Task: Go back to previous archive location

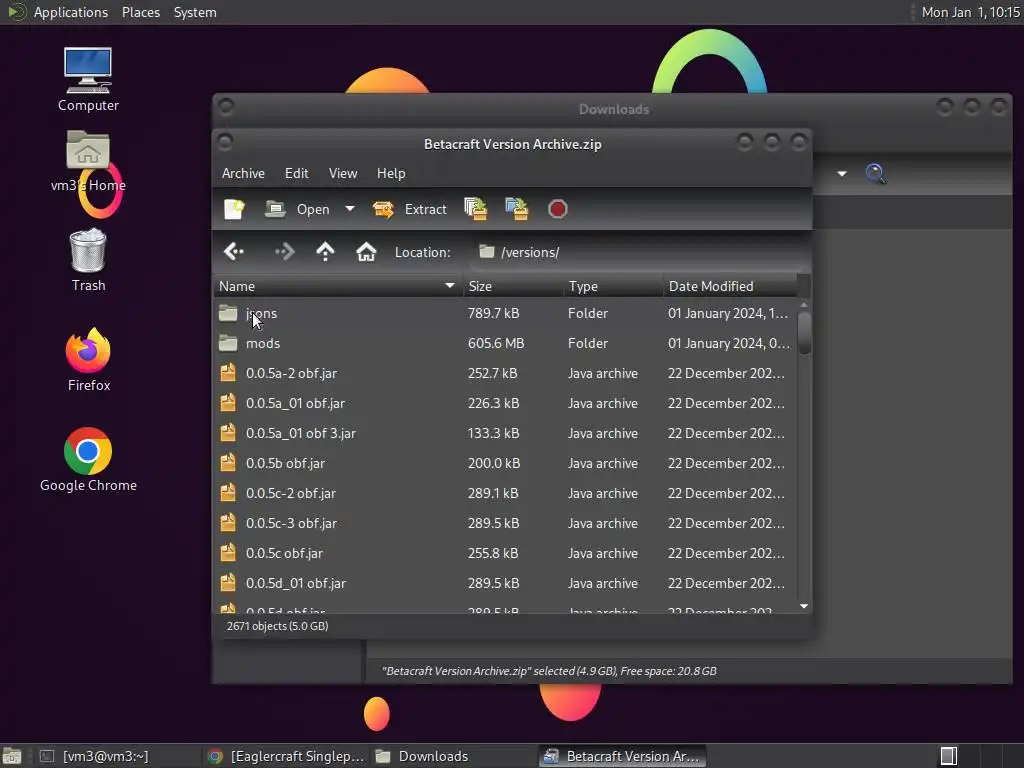Action: 234,251
